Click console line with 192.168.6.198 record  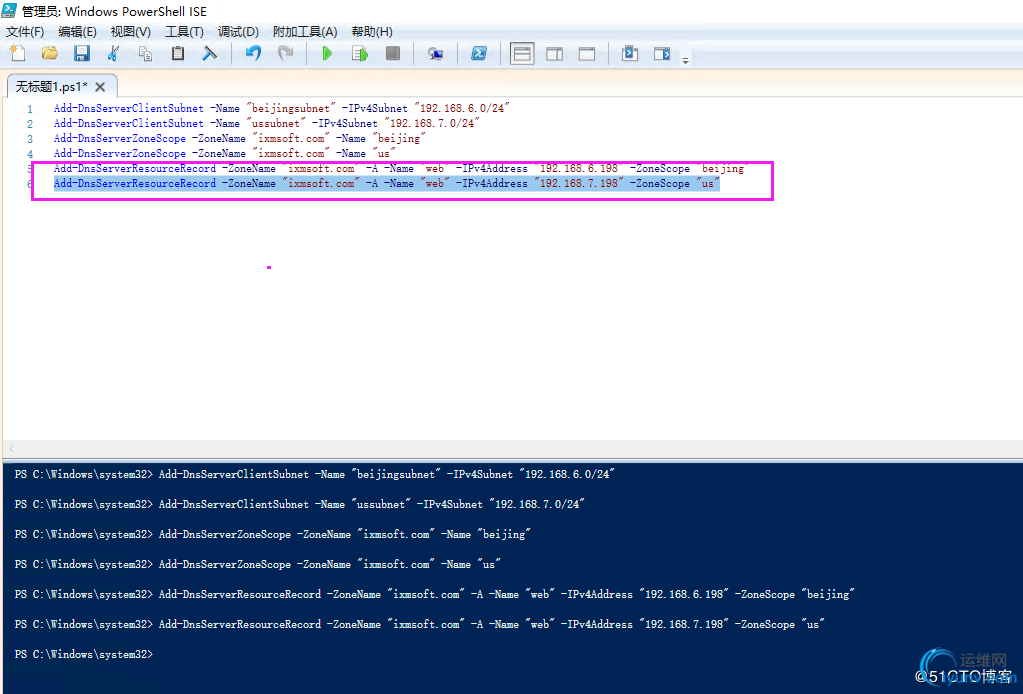click(435, 594)
